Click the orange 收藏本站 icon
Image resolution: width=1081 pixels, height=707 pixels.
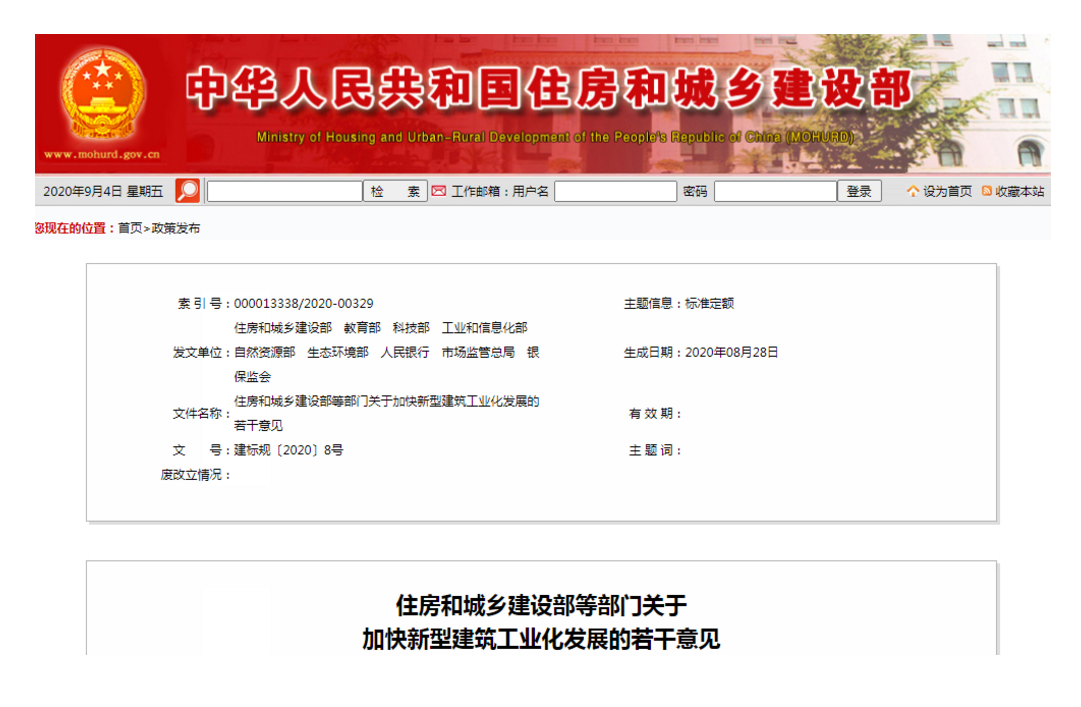click(x=987, y=191)
